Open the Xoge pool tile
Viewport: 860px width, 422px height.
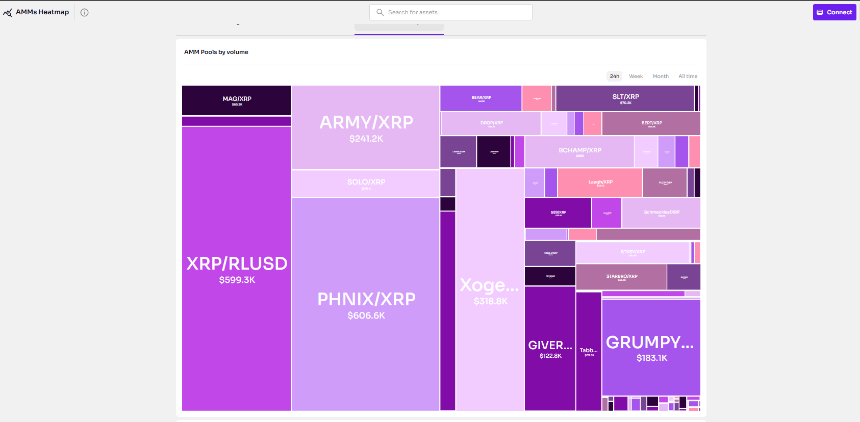490,290
